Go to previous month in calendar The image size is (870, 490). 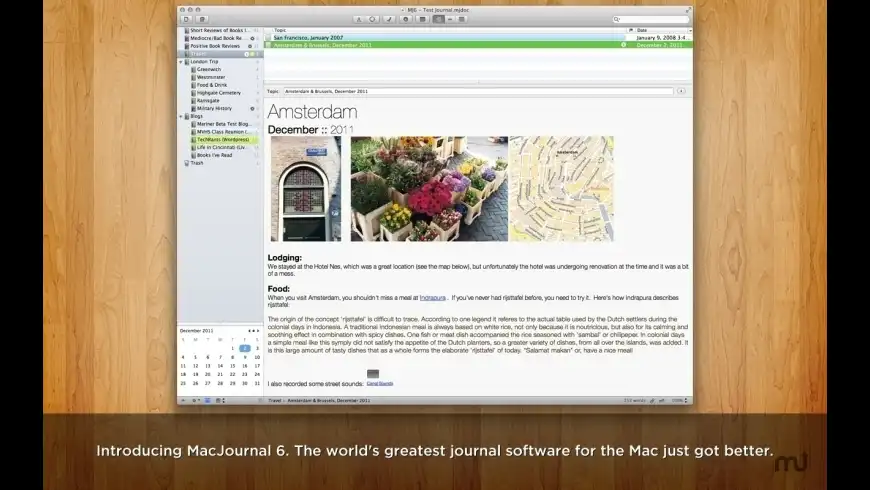click(x=249, y=331)
